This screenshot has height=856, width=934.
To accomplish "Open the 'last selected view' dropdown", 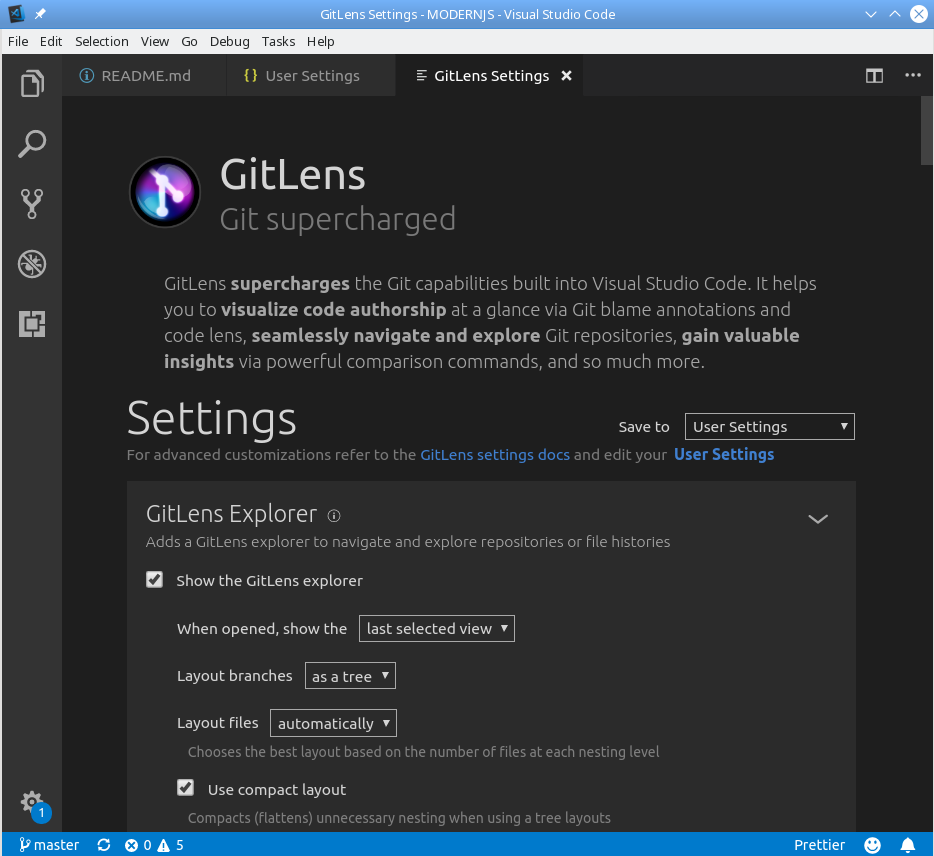I will pyautogui.click(x=436, y=629).
